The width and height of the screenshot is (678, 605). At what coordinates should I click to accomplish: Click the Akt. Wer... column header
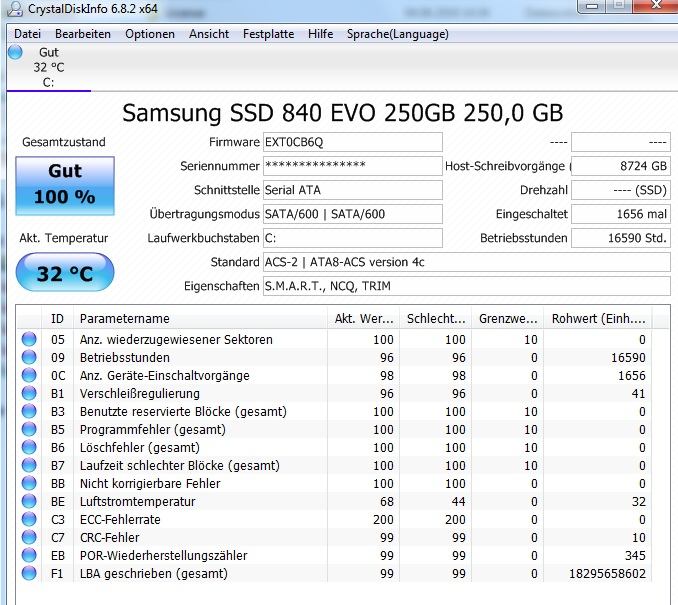tap(363, 319)
